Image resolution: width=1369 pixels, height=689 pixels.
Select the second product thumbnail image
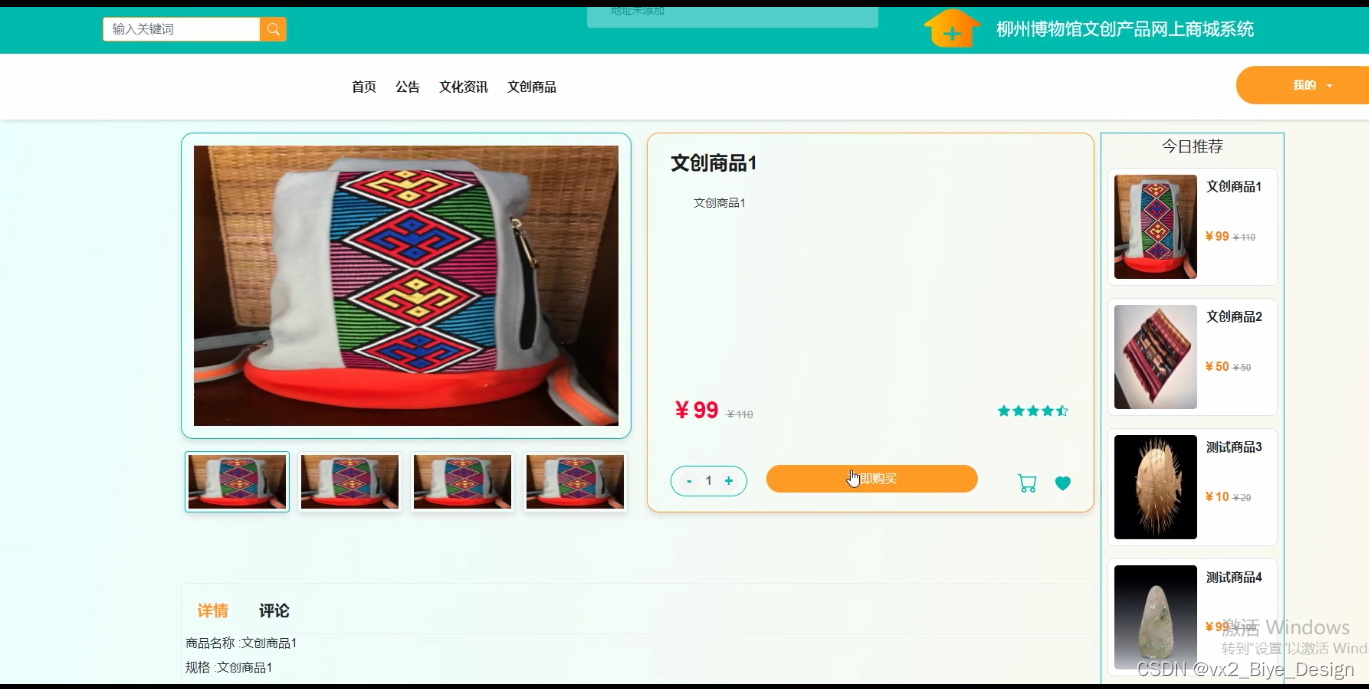click(x=350, y=482)
